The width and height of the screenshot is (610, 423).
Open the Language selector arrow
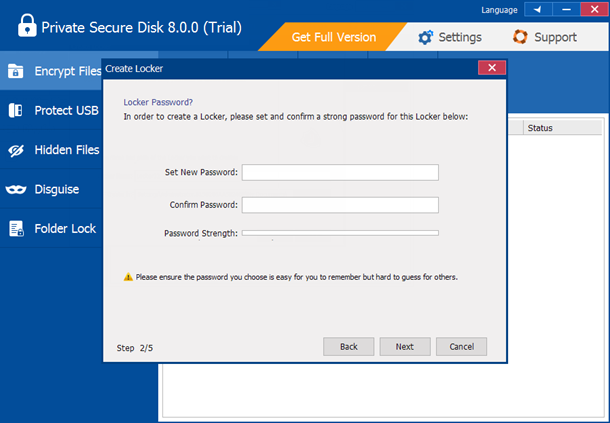pyautogui.click(x=538, y=10)
